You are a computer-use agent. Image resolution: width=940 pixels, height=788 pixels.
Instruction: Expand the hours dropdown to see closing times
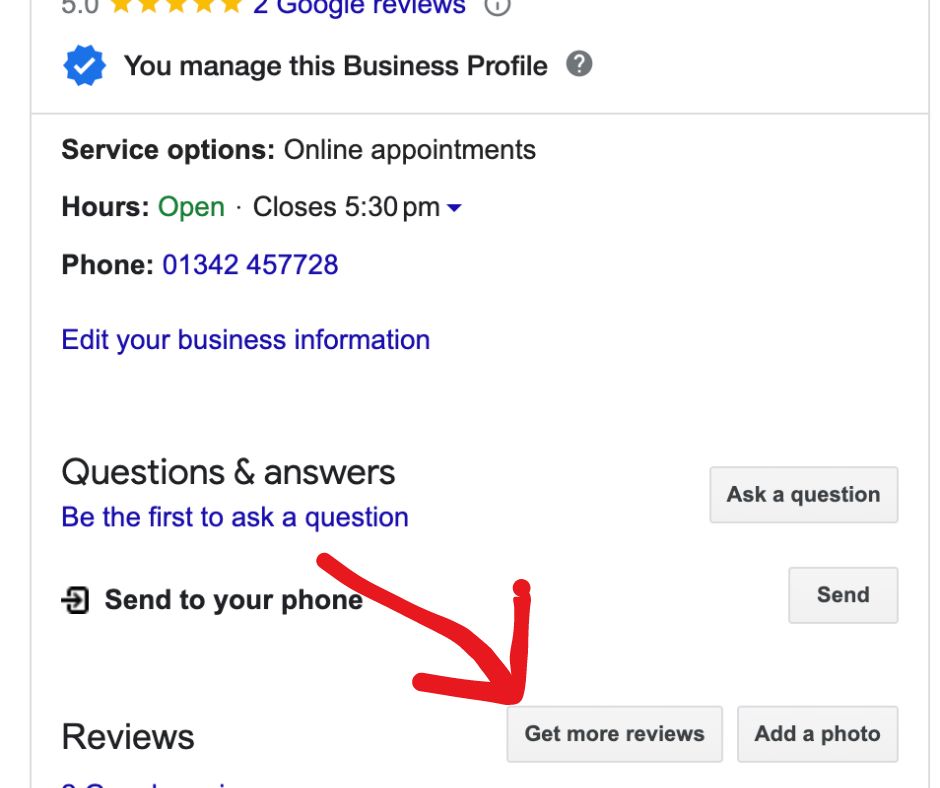452,207
